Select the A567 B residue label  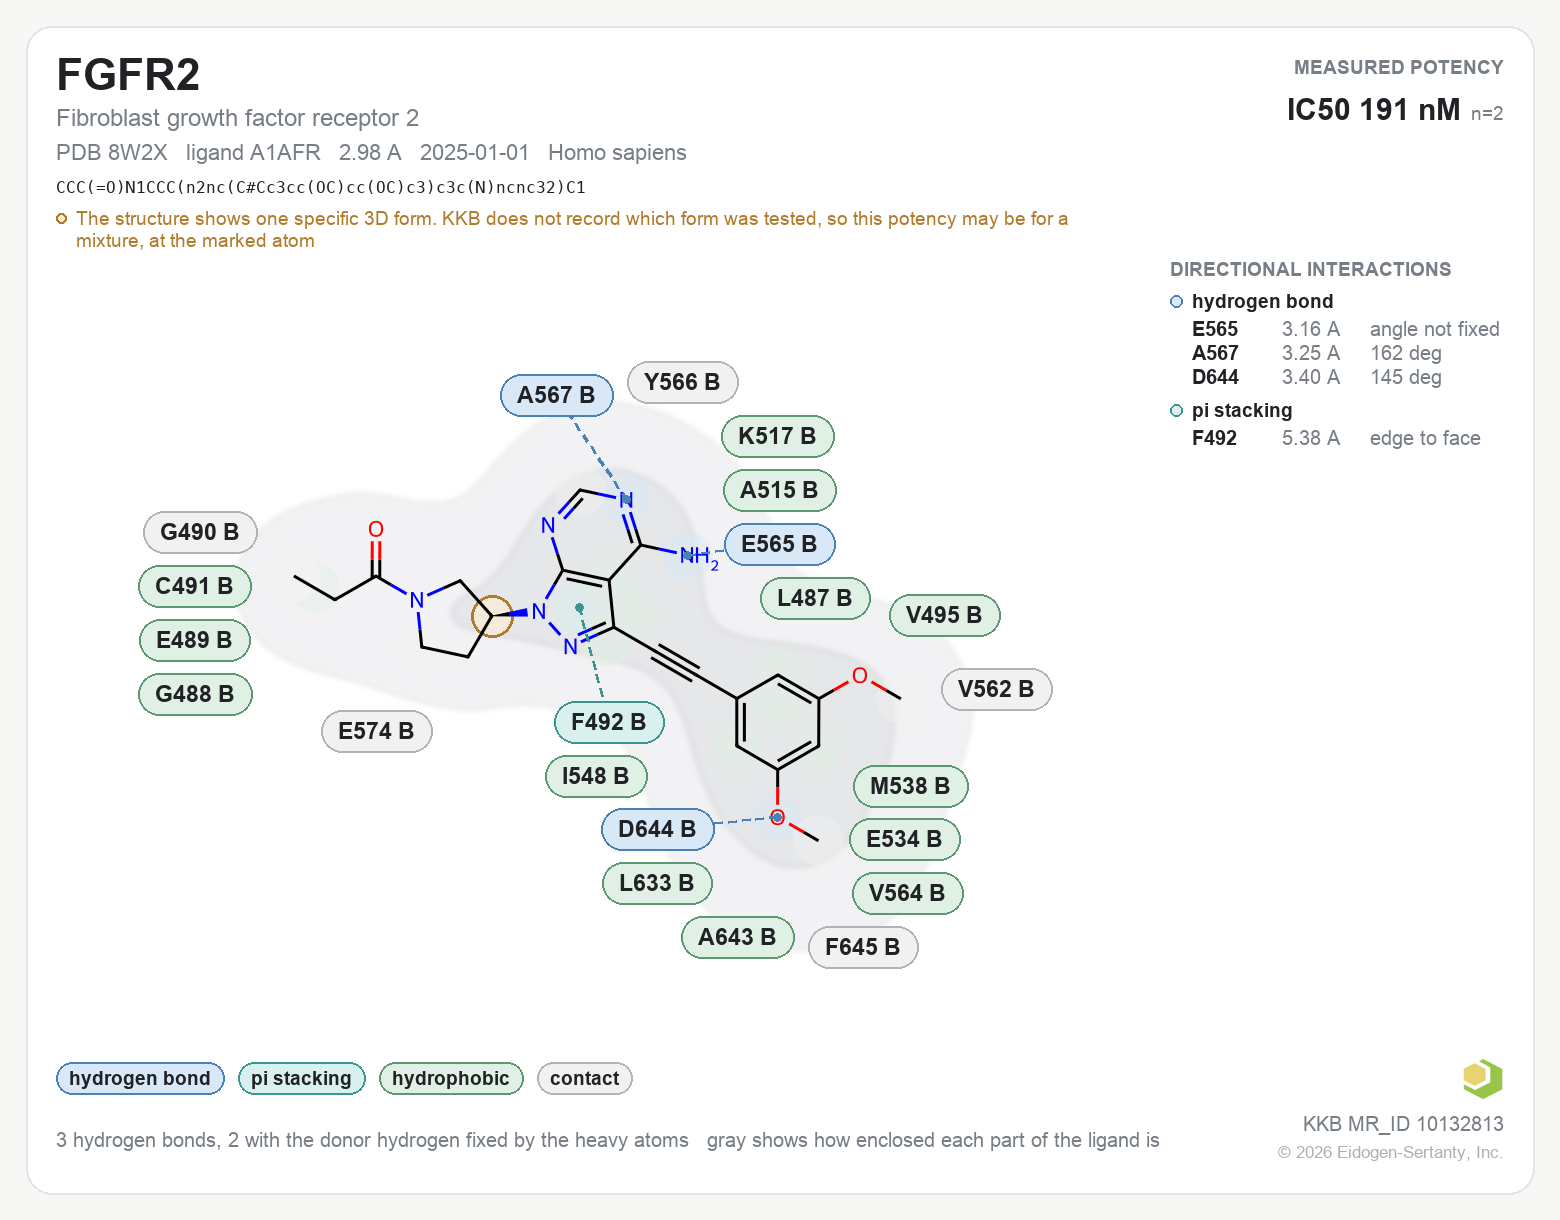coord(557,395)
